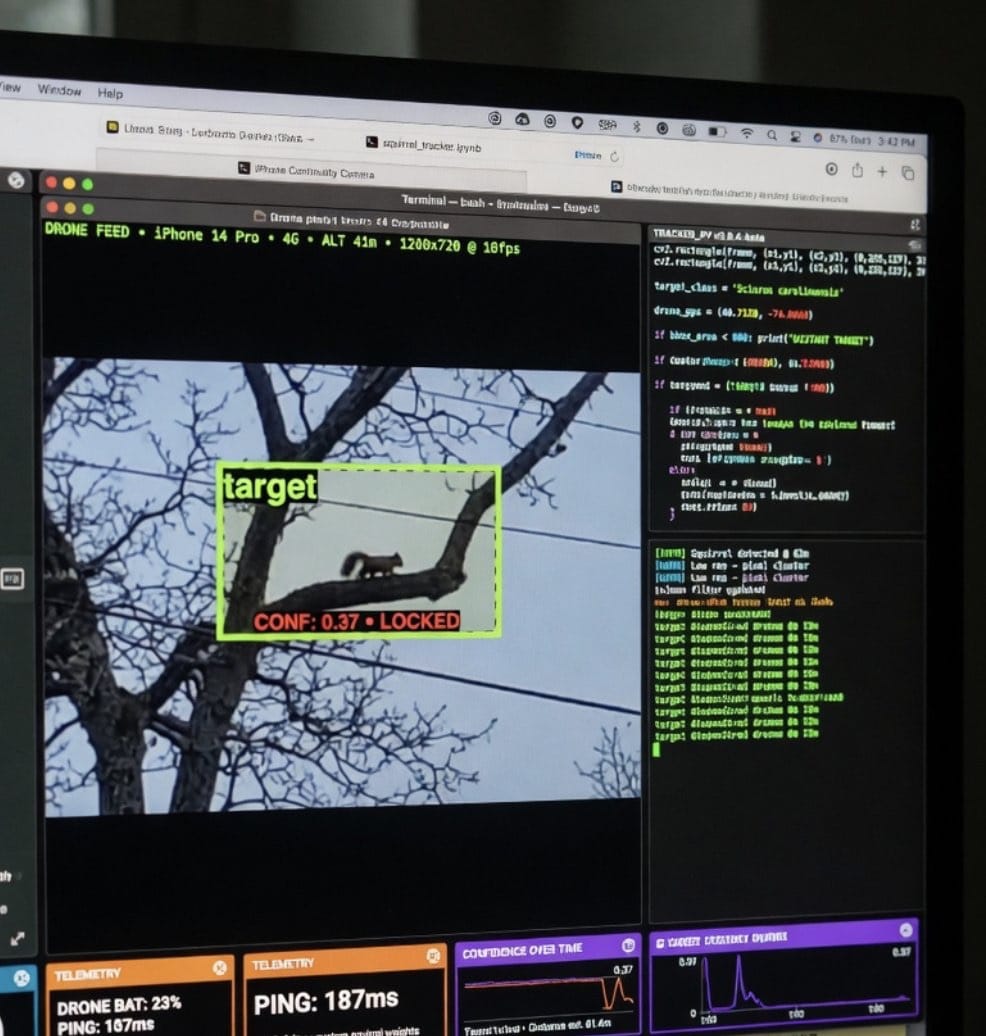Click the round icon atop the left sidebar

coord(17,179)
